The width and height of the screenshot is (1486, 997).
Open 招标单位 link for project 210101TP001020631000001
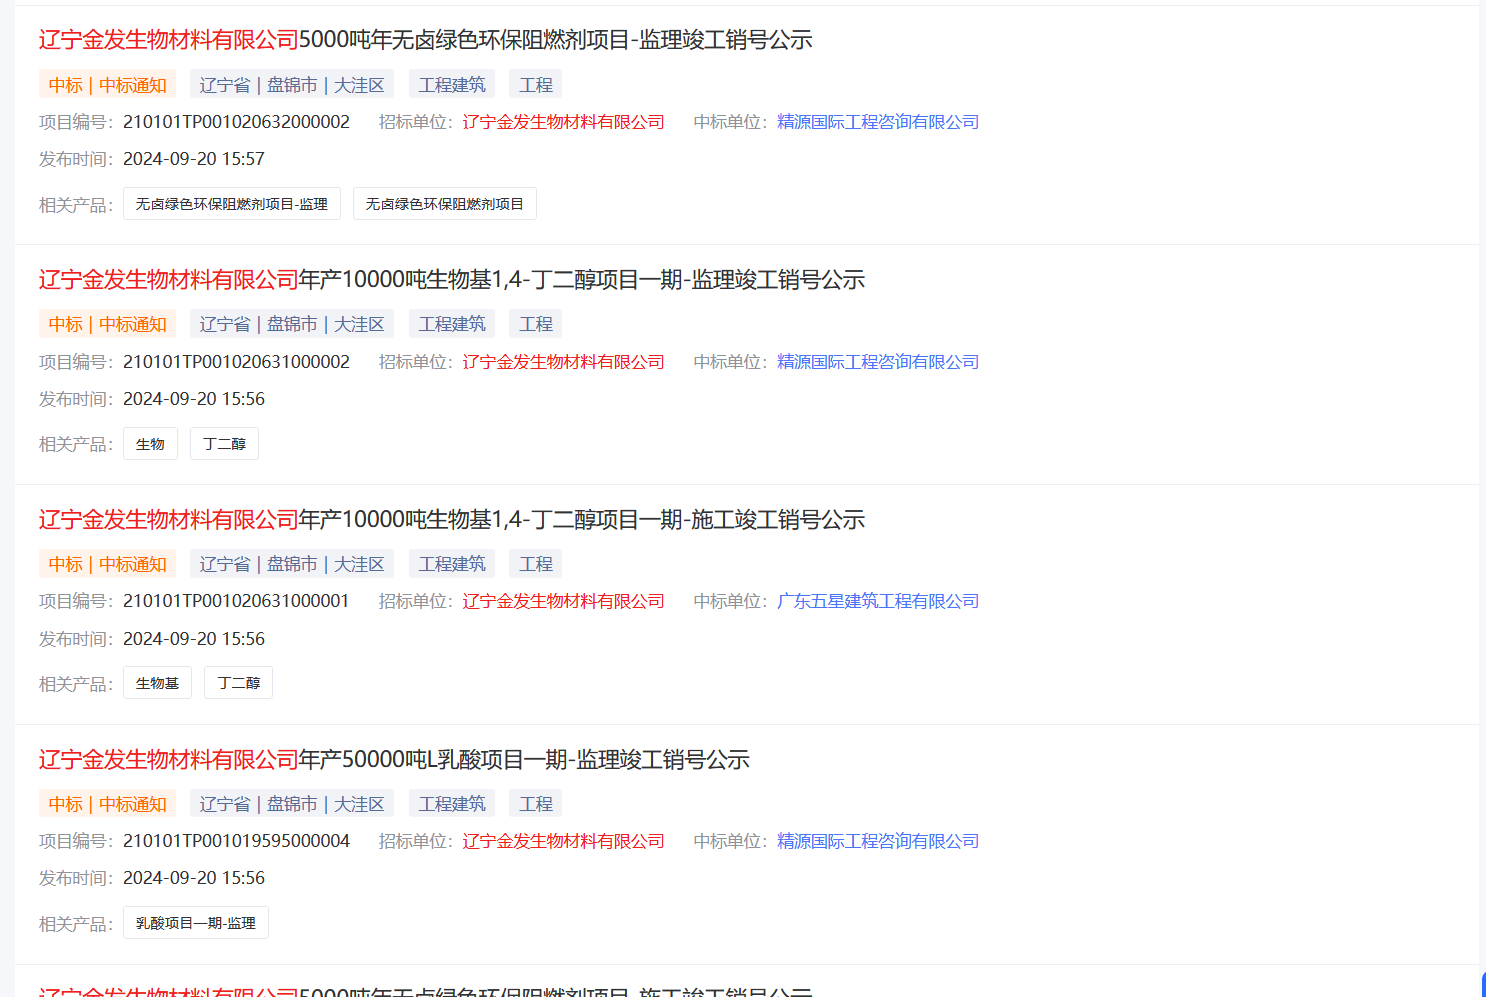coord(564,601)
